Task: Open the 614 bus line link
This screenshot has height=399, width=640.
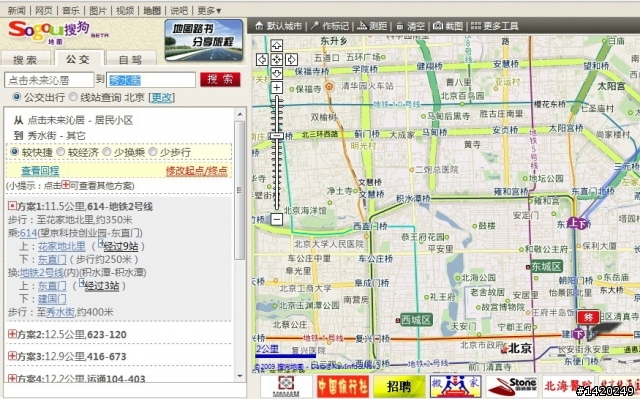Action: coord(28,233)
